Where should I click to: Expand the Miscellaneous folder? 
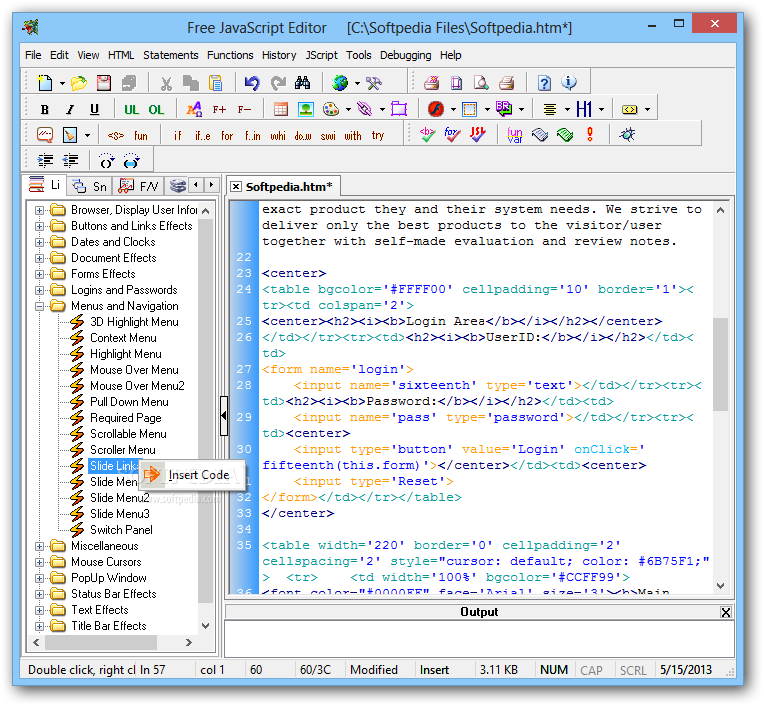pyautogui.click(x=39, y=546)
